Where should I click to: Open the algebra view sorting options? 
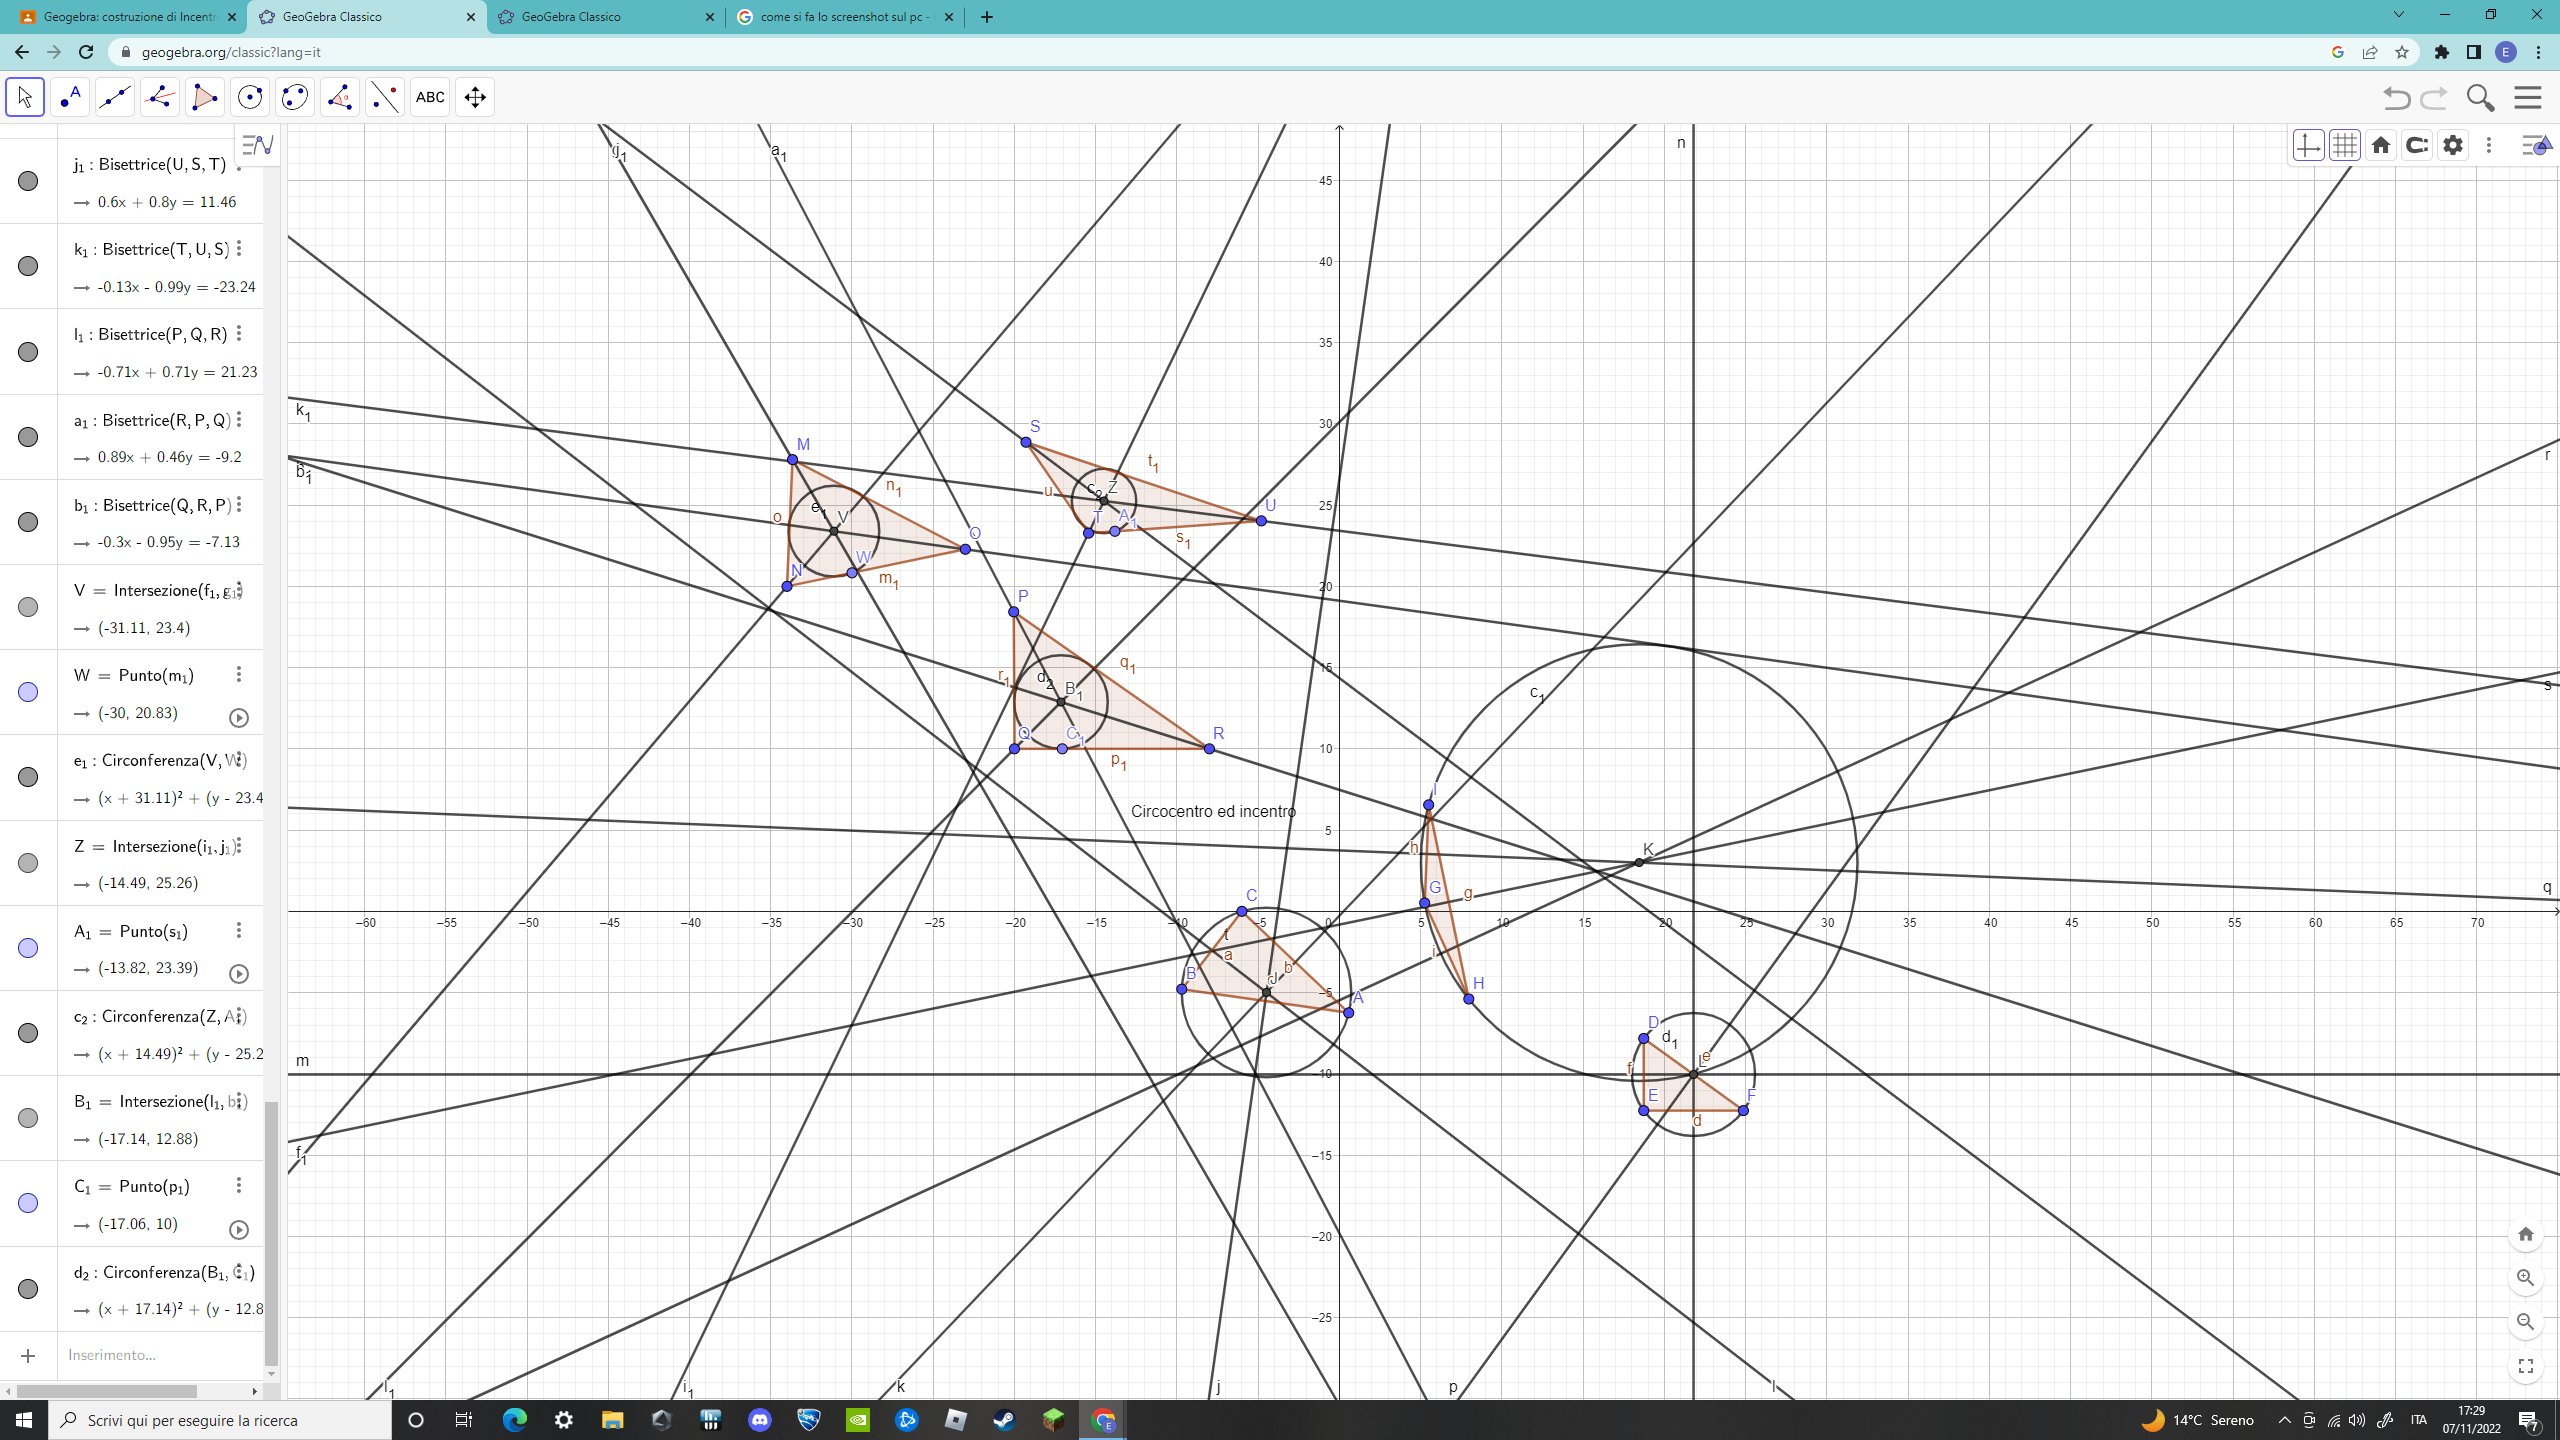(258, 145)
